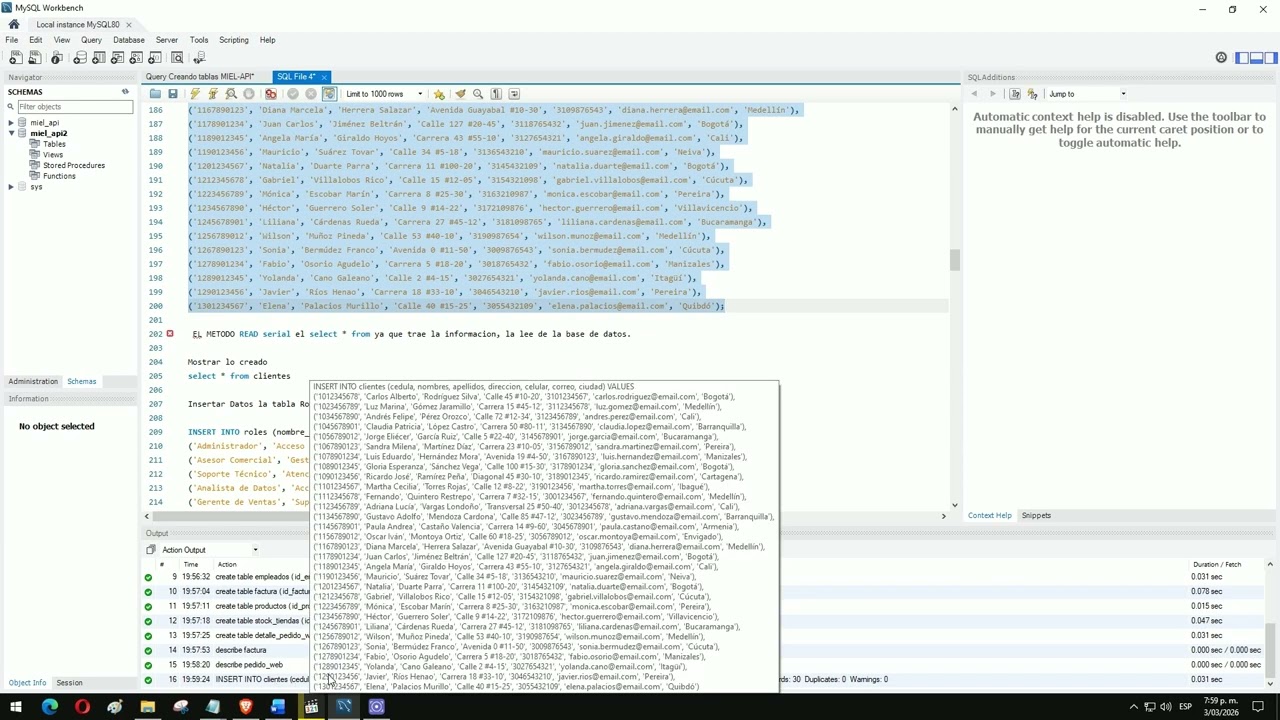The image size is (1280, 720).
Task: Open the Windows Start menu
Action: pyautogui.click(x=16, y=707)
